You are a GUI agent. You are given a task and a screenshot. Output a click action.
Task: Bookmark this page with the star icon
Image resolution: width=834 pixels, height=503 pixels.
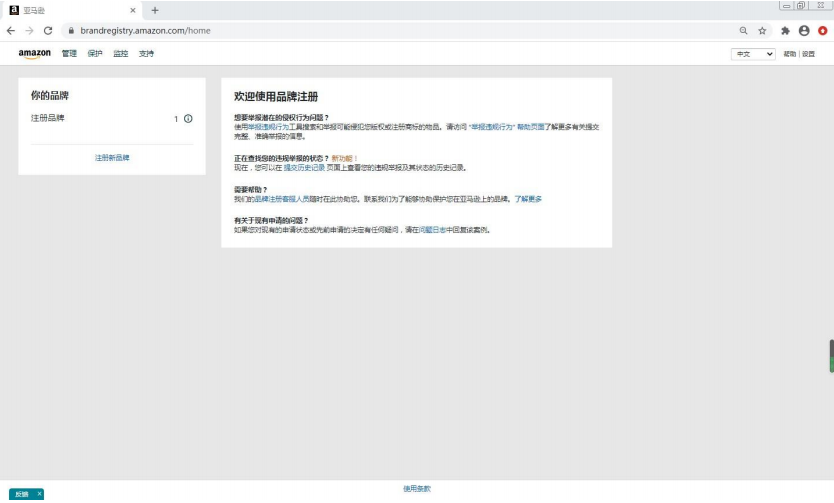(762, 31)
